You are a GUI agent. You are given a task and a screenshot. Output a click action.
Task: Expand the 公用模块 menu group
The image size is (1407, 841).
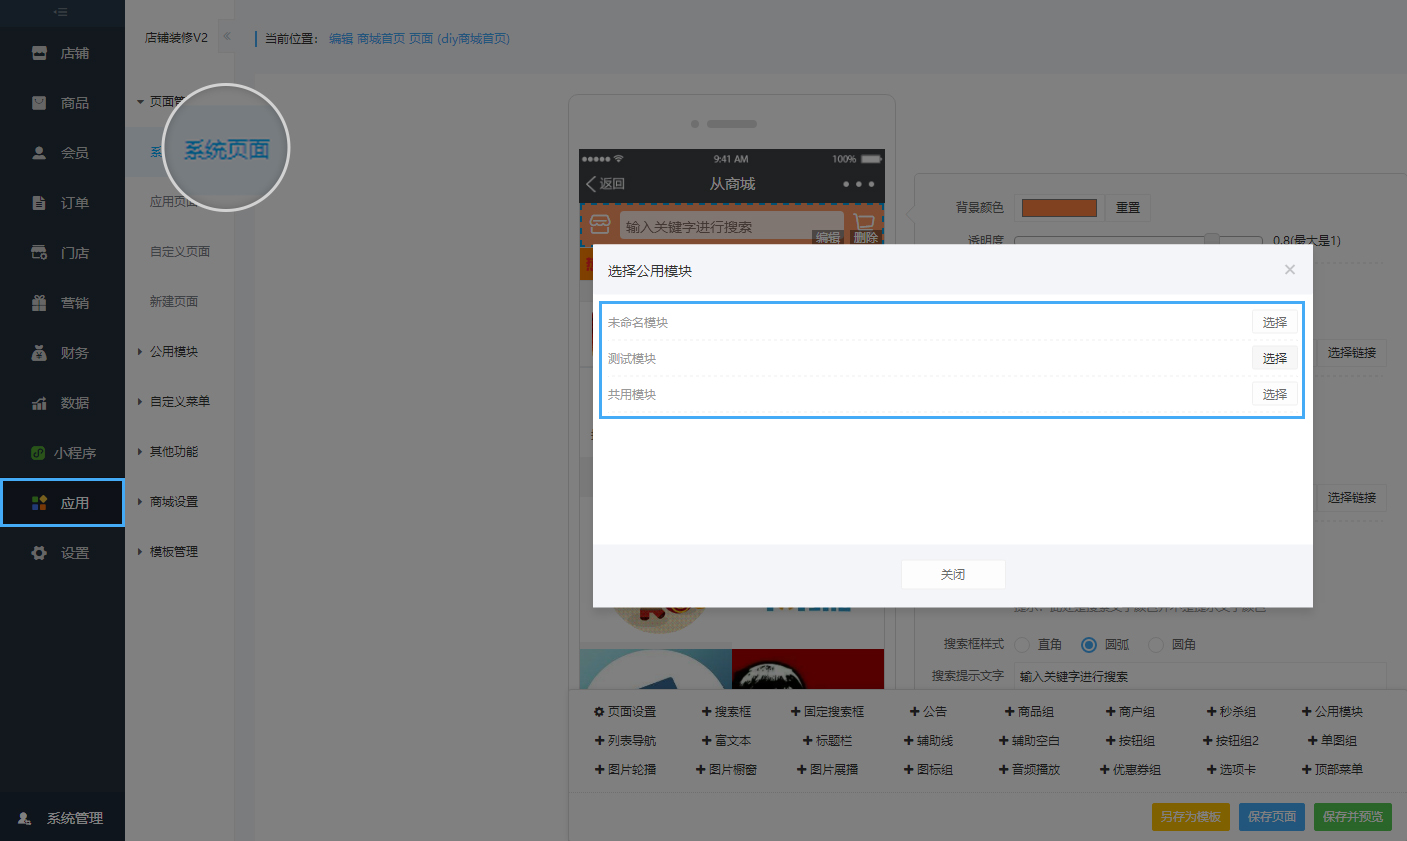pos(173,352)
